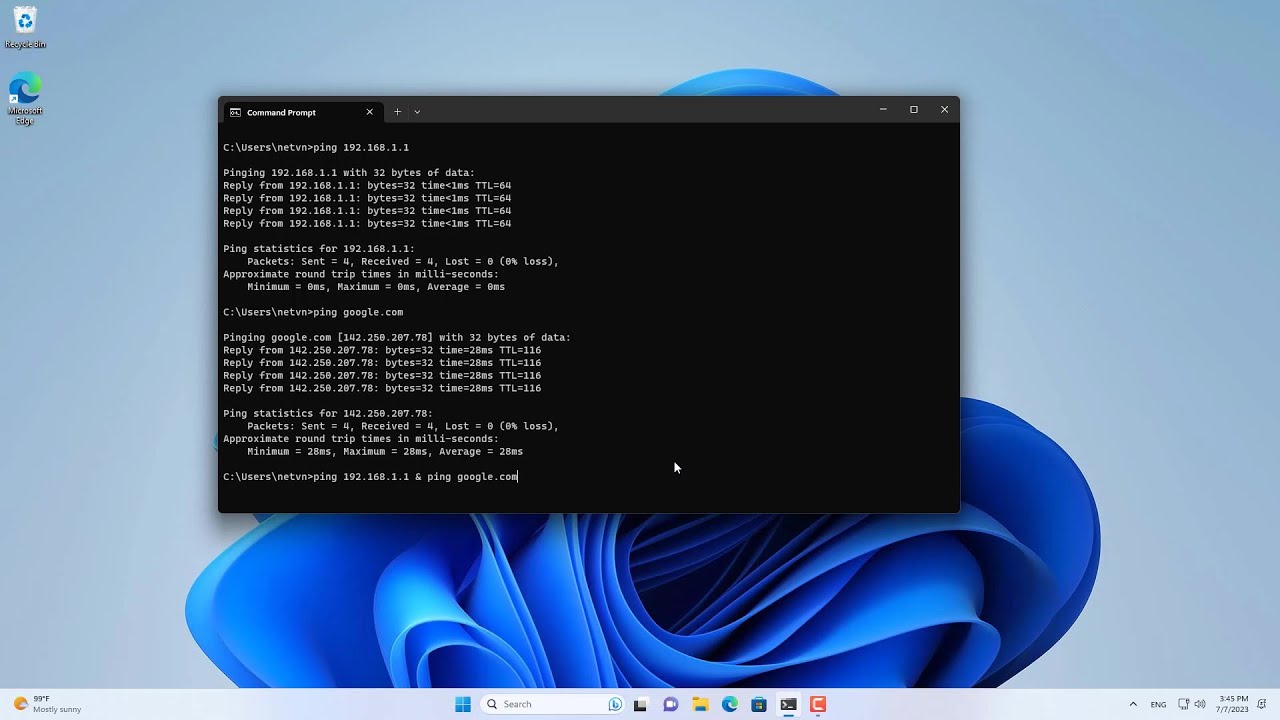
Task: Open Task View on the taskbar
Action: tap(641, 704)
